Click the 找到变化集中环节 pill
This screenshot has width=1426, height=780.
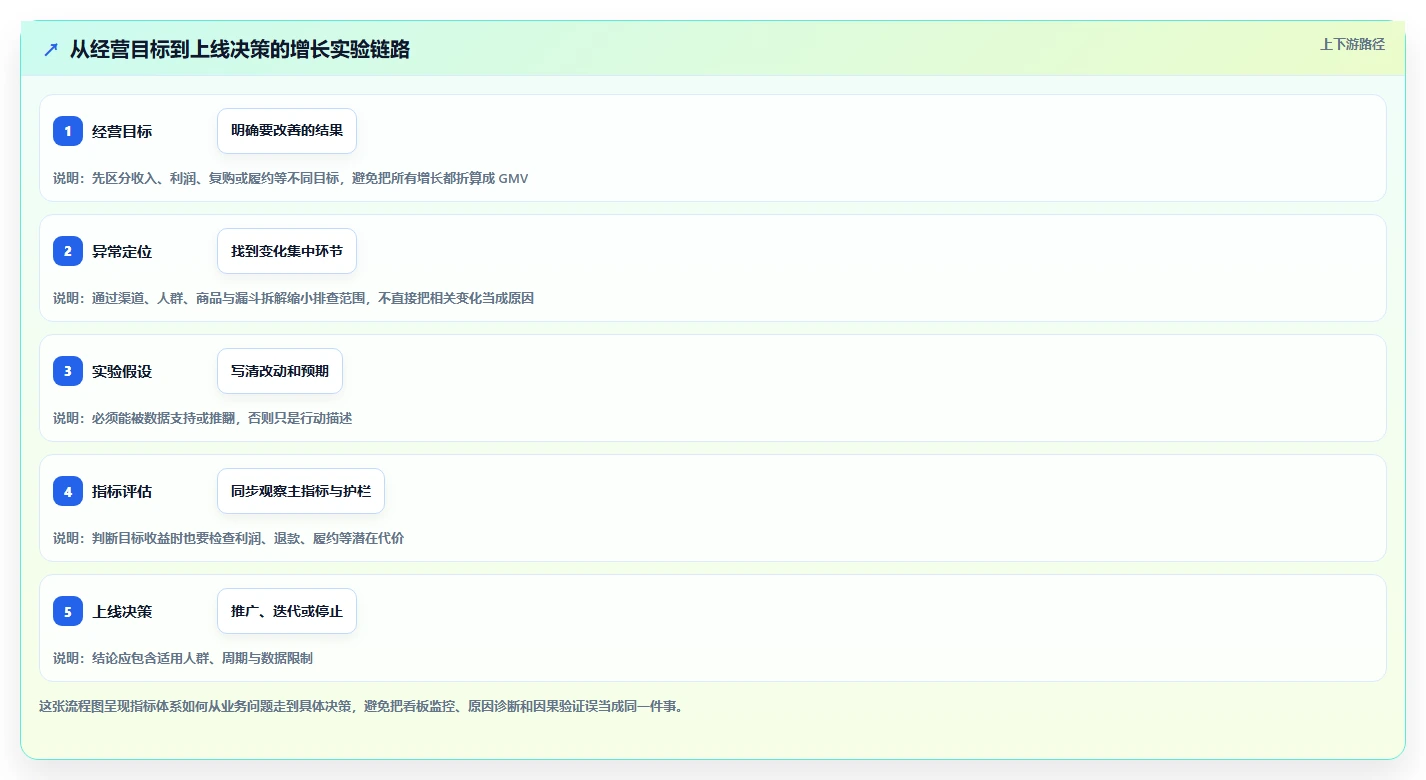287,251
